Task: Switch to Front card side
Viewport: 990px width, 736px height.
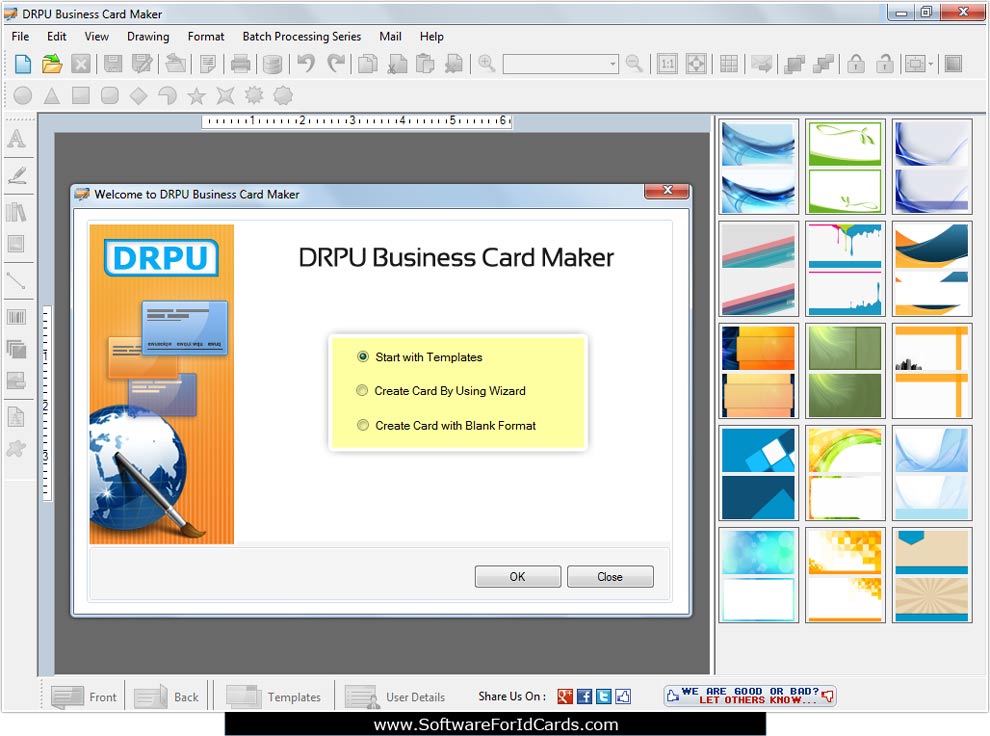Action: coord(84,697)
